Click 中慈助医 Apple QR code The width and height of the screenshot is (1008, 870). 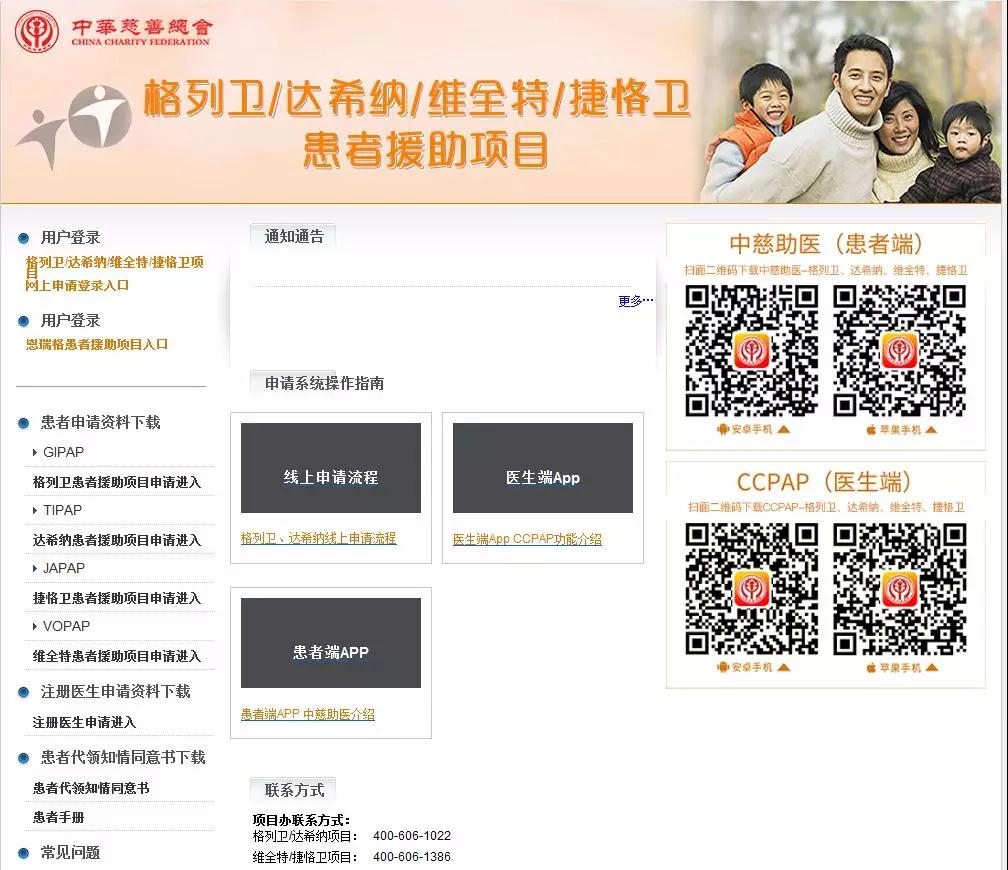899,351
